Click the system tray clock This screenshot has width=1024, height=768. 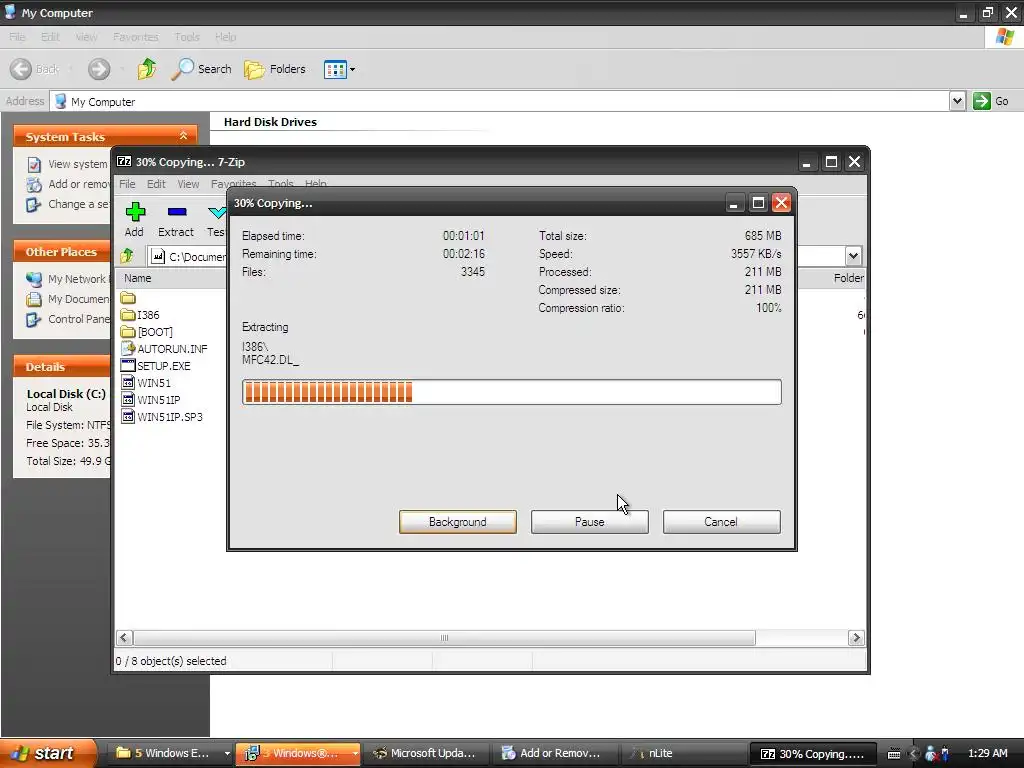[x=987, y=753]
